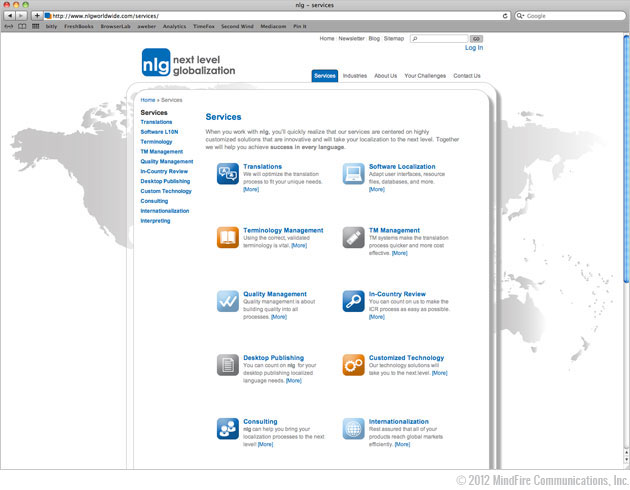Viewport: 630px width, 490px height.
Task: Go forward with browser forward arrow
Action: [21, 16]
